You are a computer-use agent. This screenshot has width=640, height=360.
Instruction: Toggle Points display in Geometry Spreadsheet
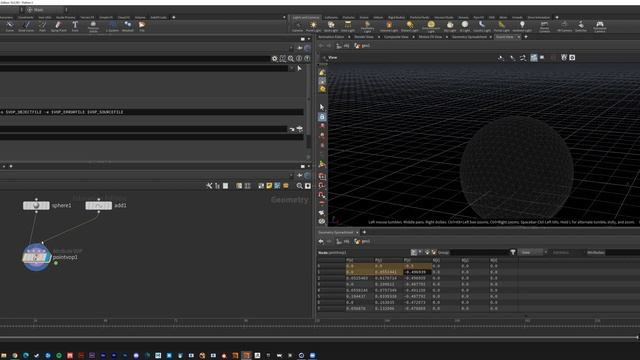(414, 253)
